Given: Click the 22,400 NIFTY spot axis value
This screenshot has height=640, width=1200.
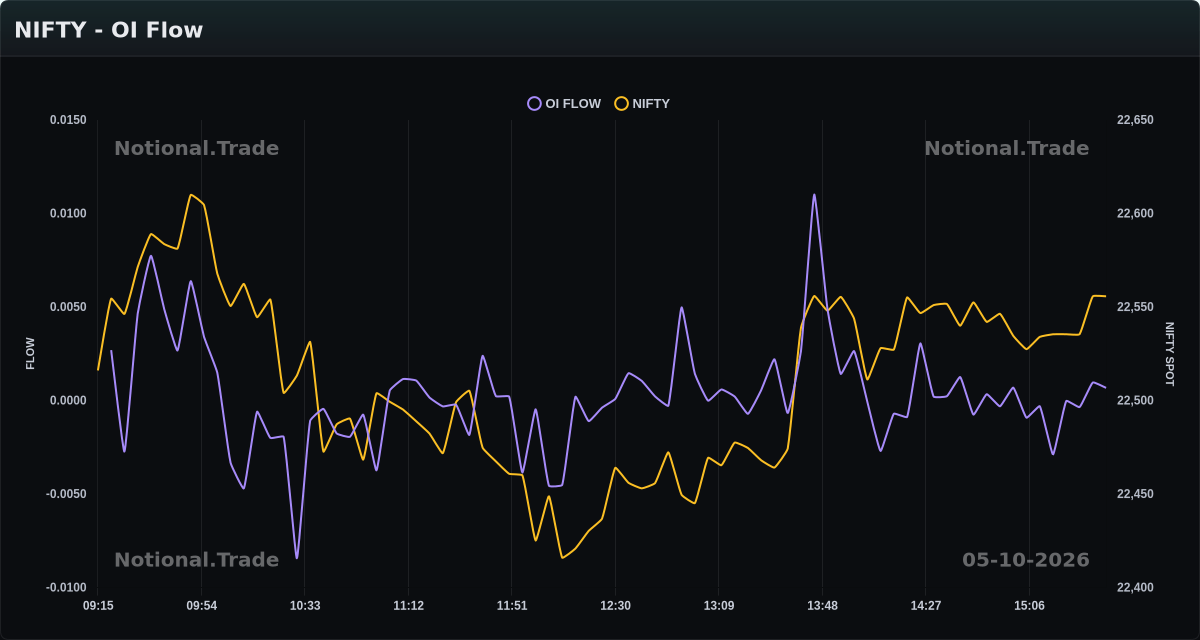Looking at the screenshot, I should (1135, 588).
